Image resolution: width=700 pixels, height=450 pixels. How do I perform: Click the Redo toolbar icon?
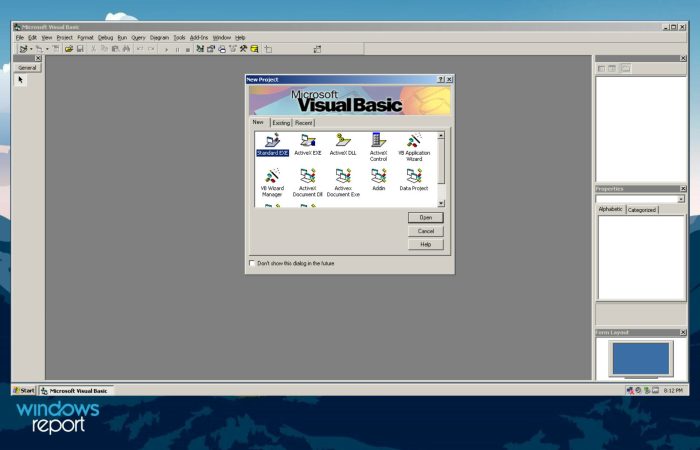pos(151,49)
